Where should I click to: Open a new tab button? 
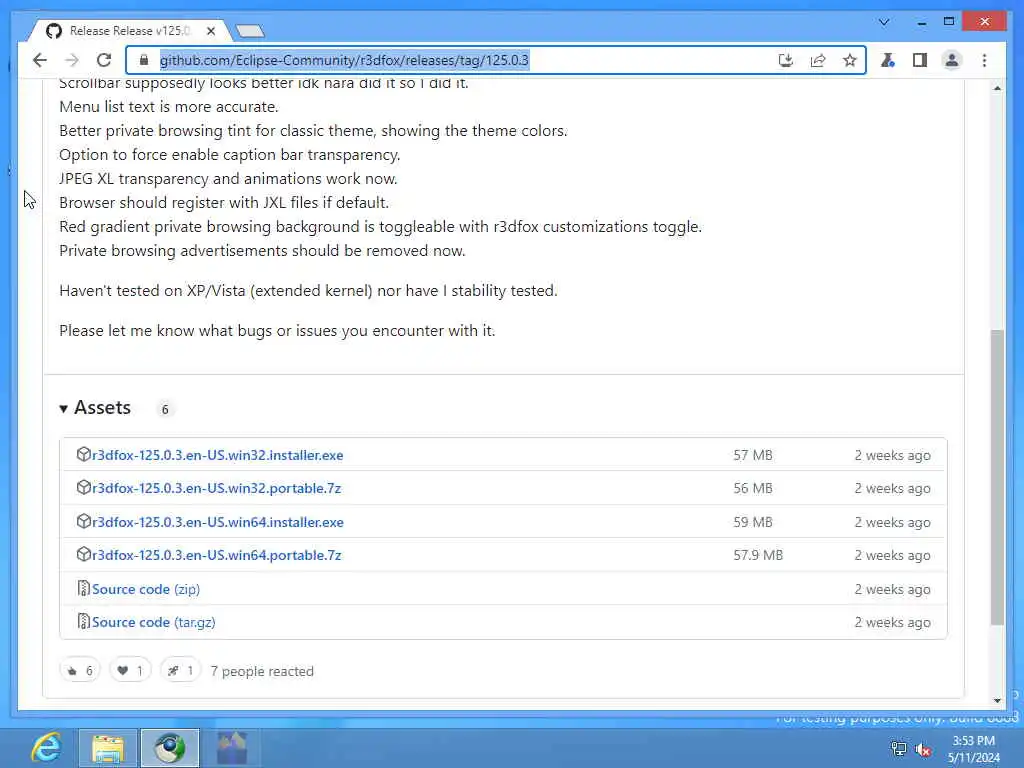point(249,31)
